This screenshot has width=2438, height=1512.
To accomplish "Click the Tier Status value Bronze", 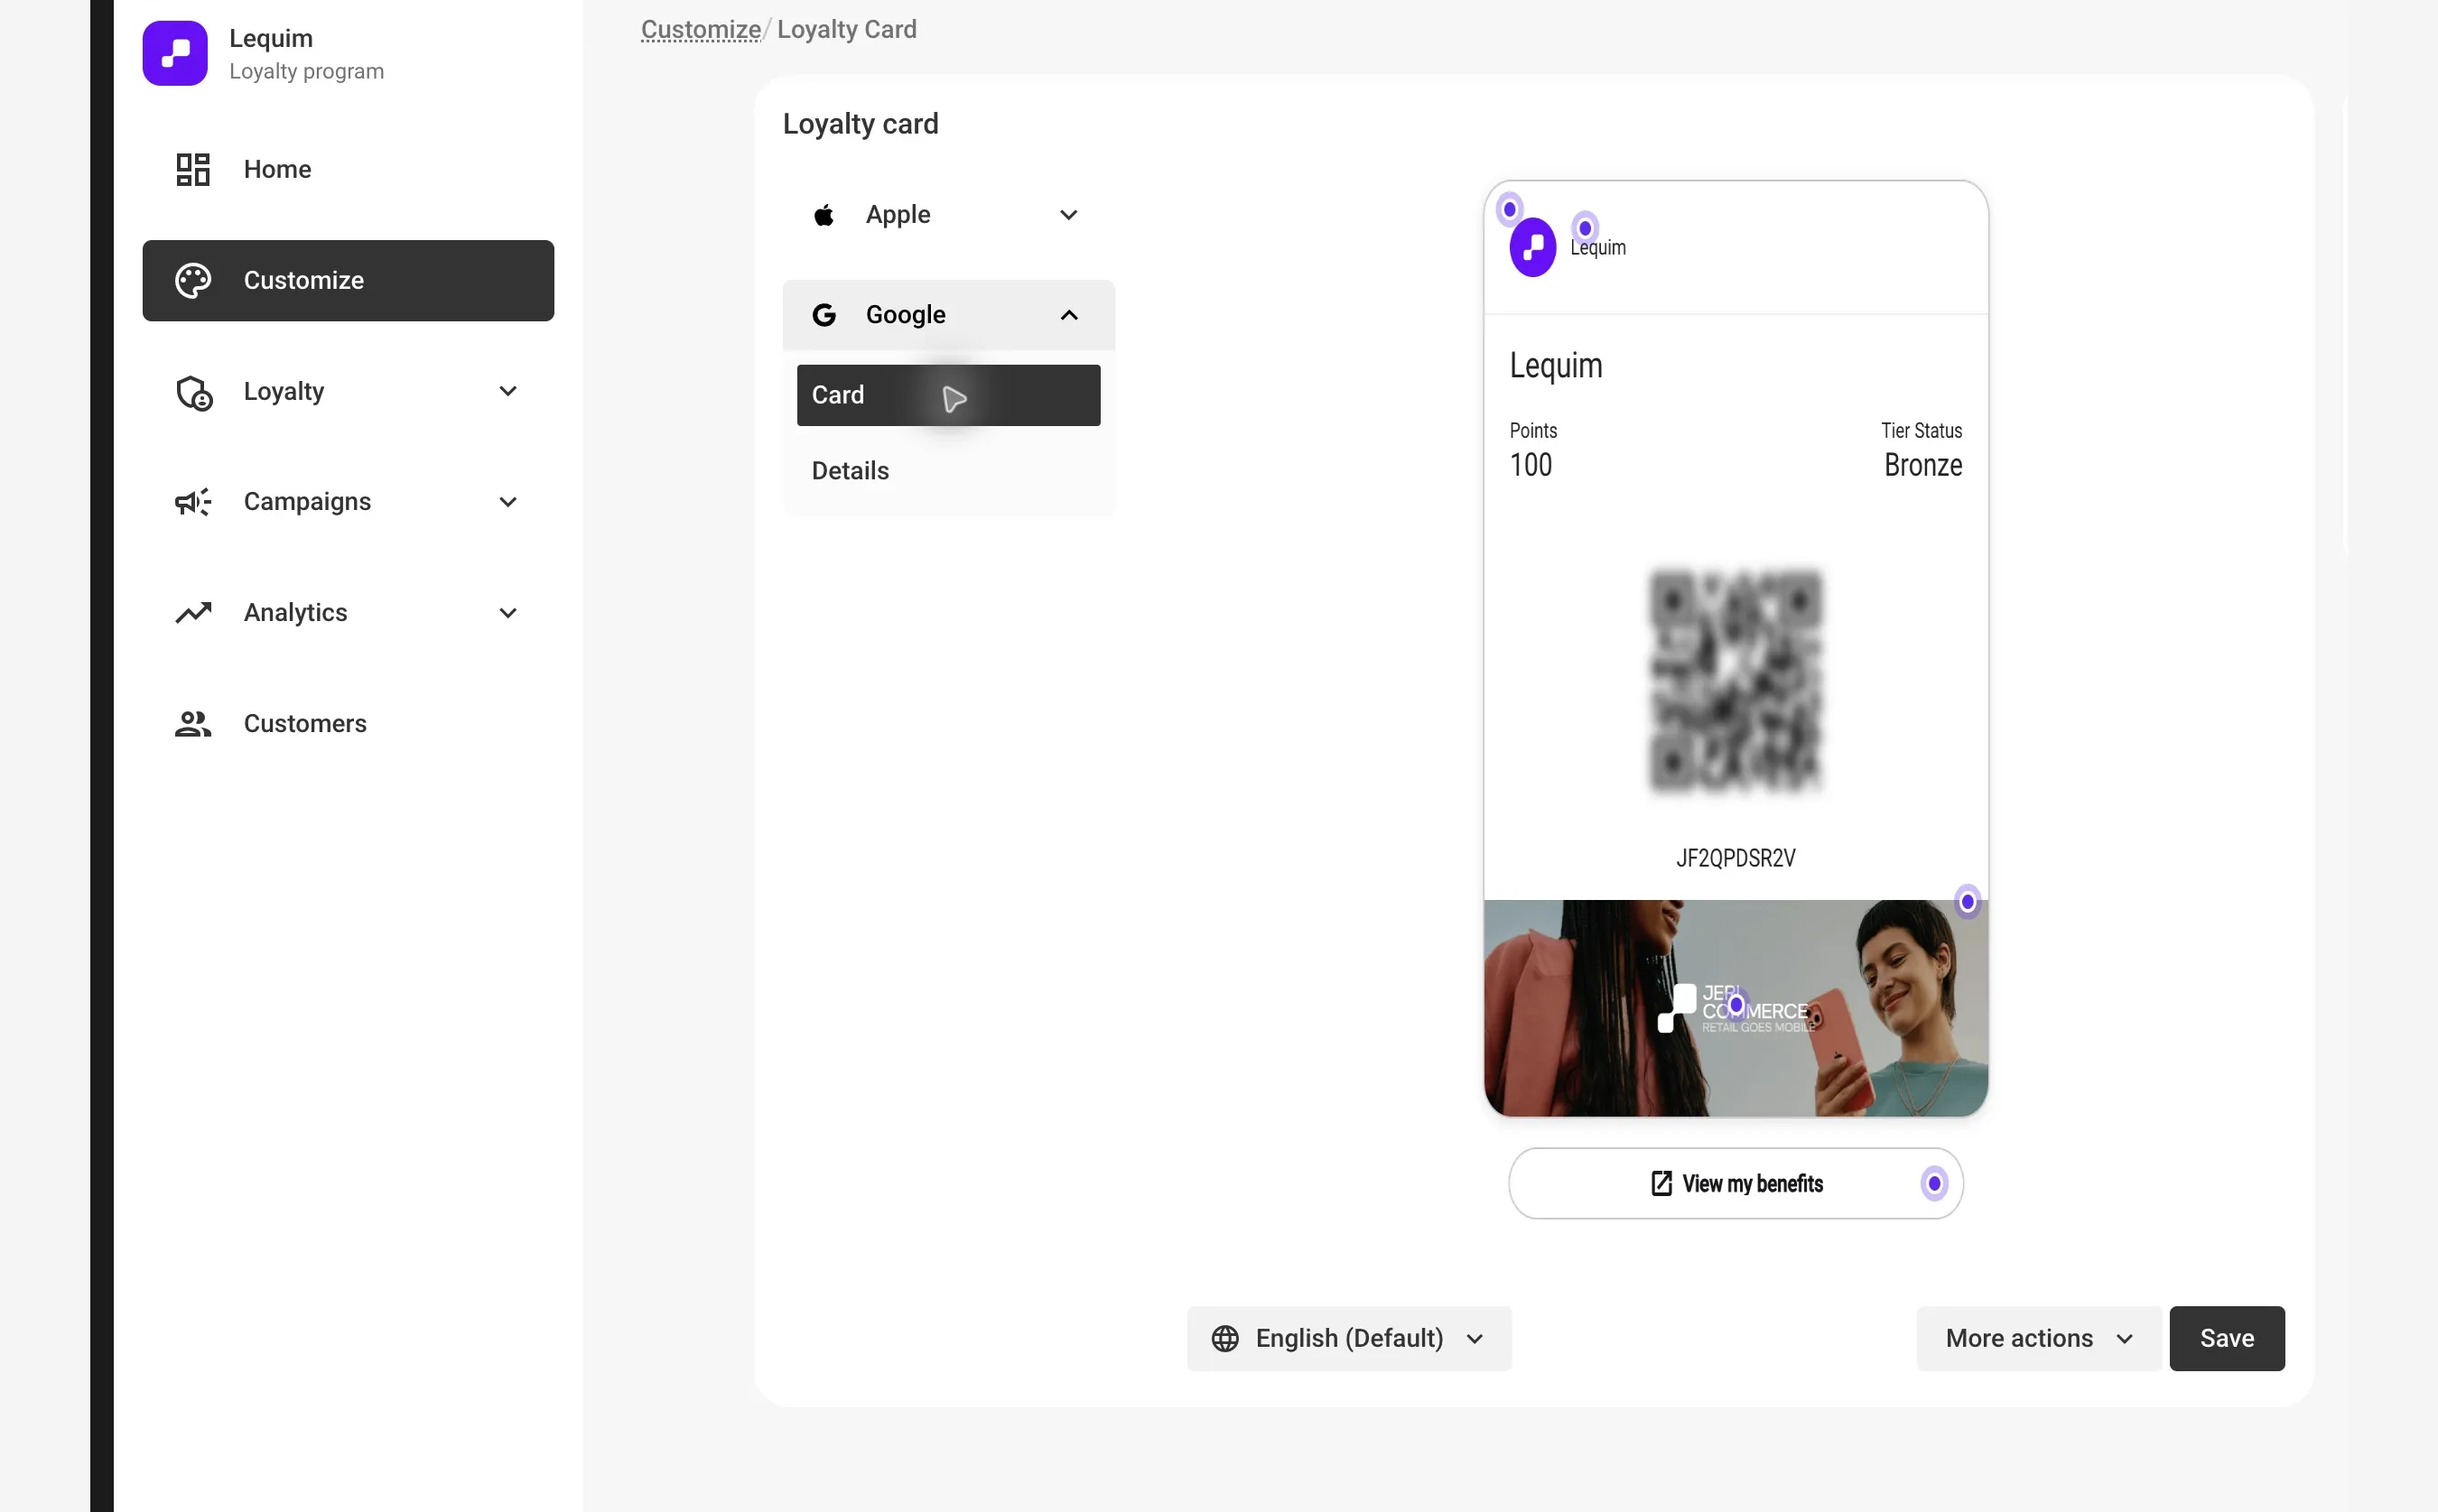I will coord(1923,465).
